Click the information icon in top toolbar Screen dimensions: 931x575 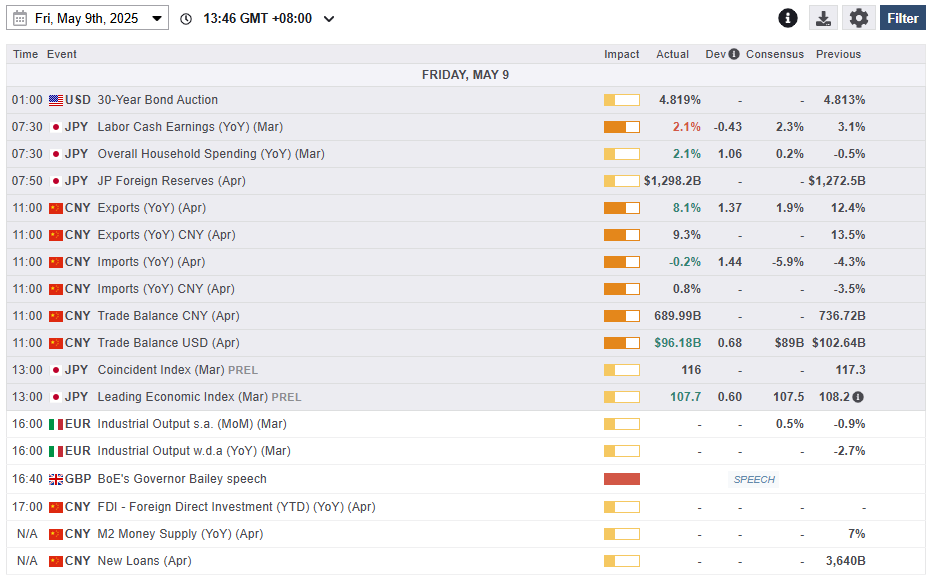tap(788, 18)
